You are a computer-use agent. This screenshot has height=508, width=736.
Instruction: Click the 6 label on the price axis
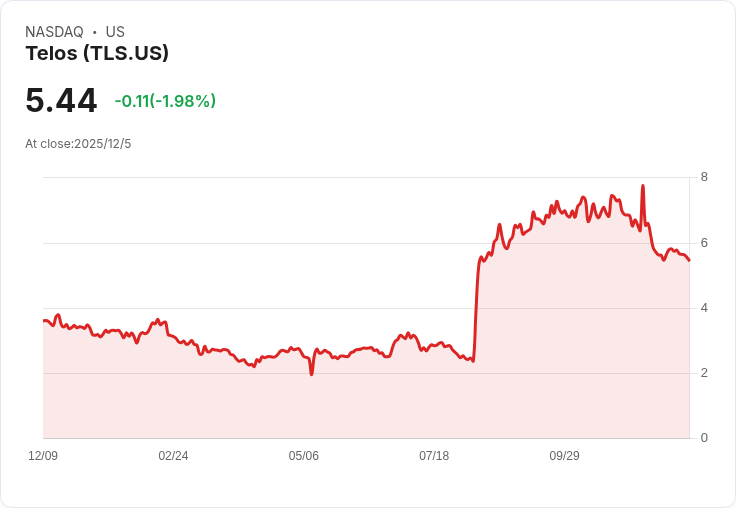pos(704,243)
